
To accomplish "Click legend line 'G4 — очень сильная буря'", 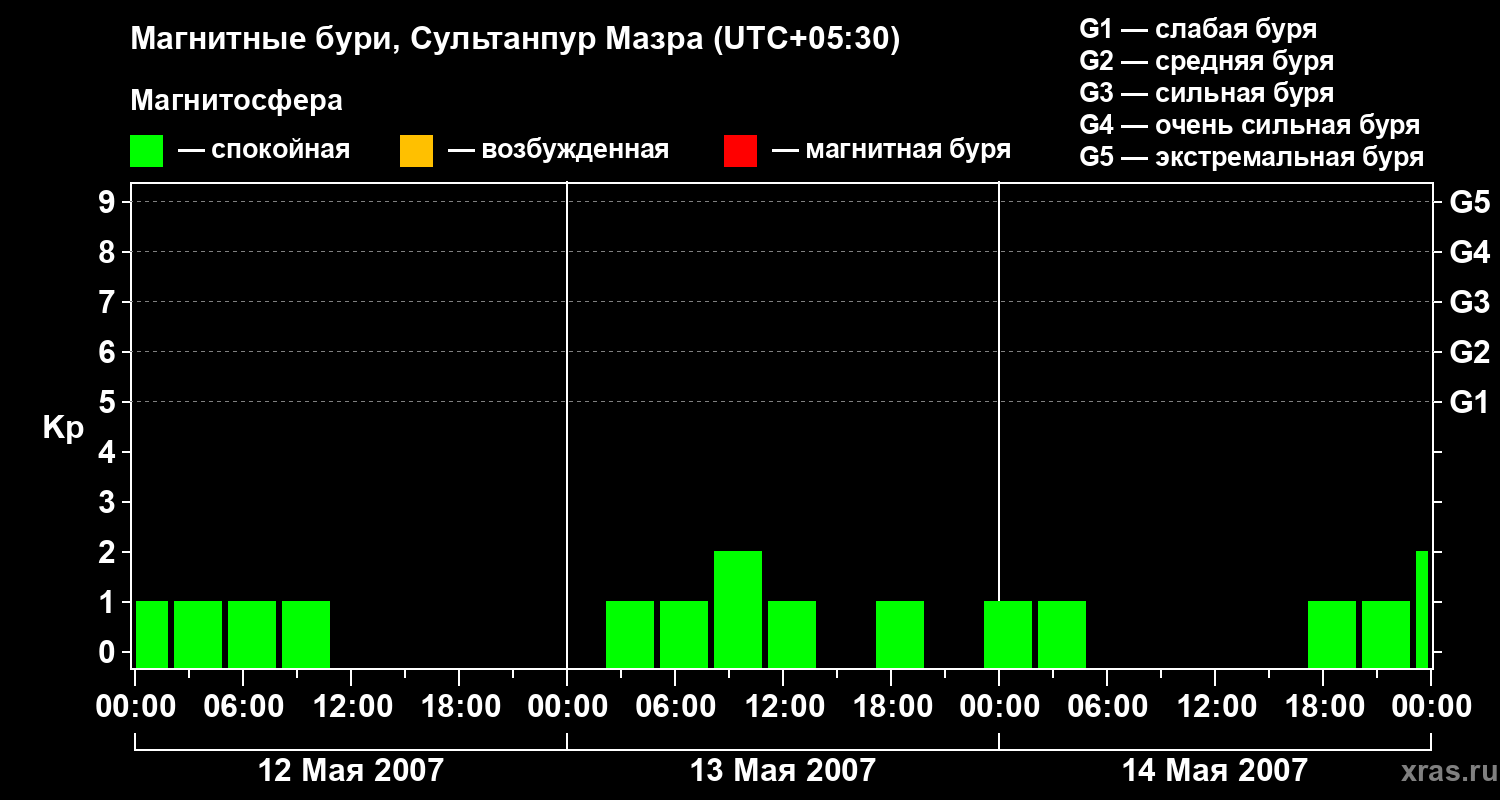I will (x=1250, y=125).
